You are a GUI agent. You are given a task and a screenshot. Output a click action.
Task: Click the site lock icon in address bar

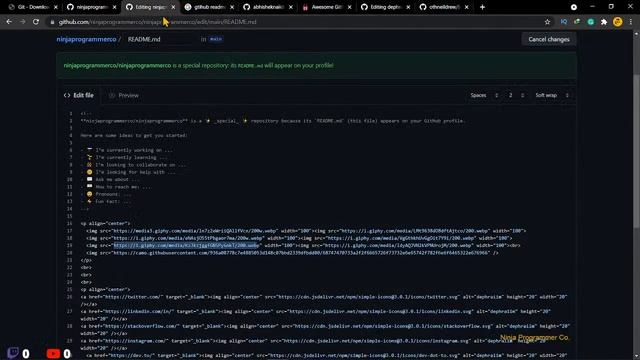(x=52, y=22)
